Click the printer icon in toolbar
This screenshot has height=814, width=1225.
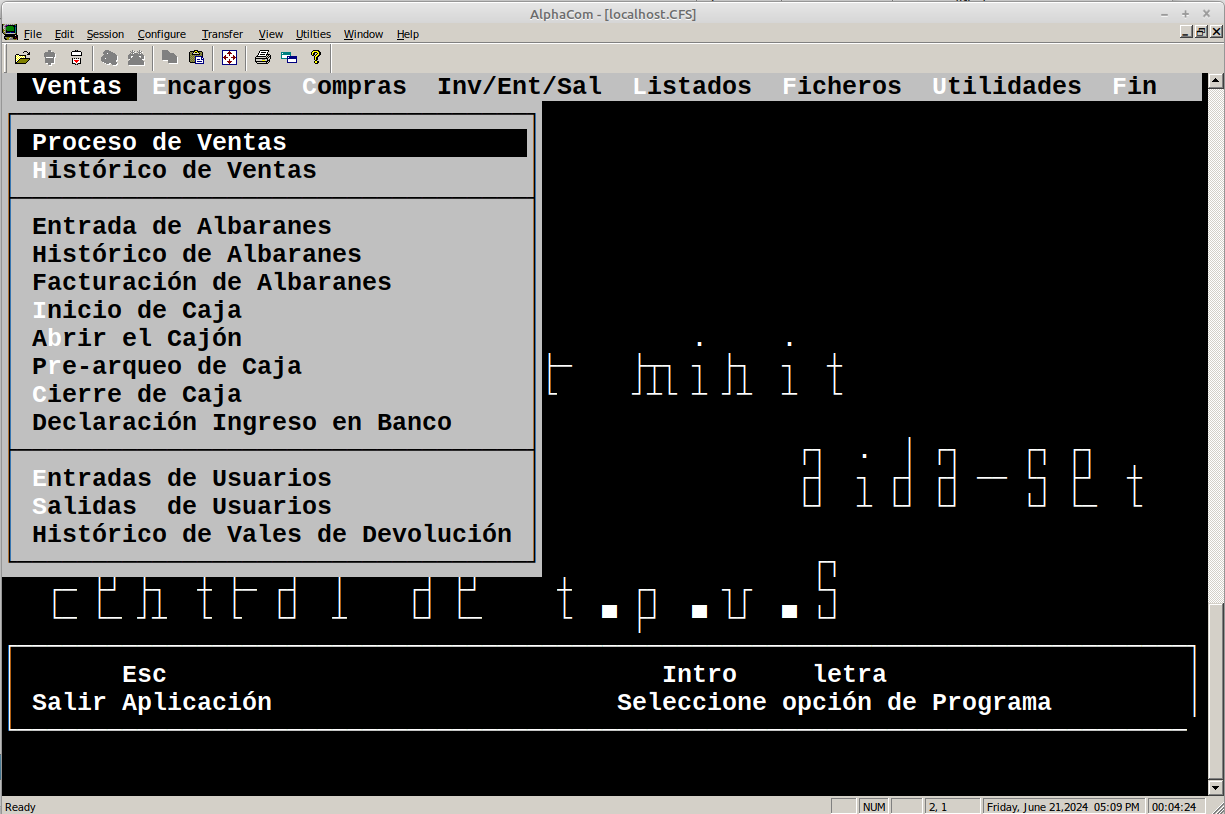[x=262, y=58]
